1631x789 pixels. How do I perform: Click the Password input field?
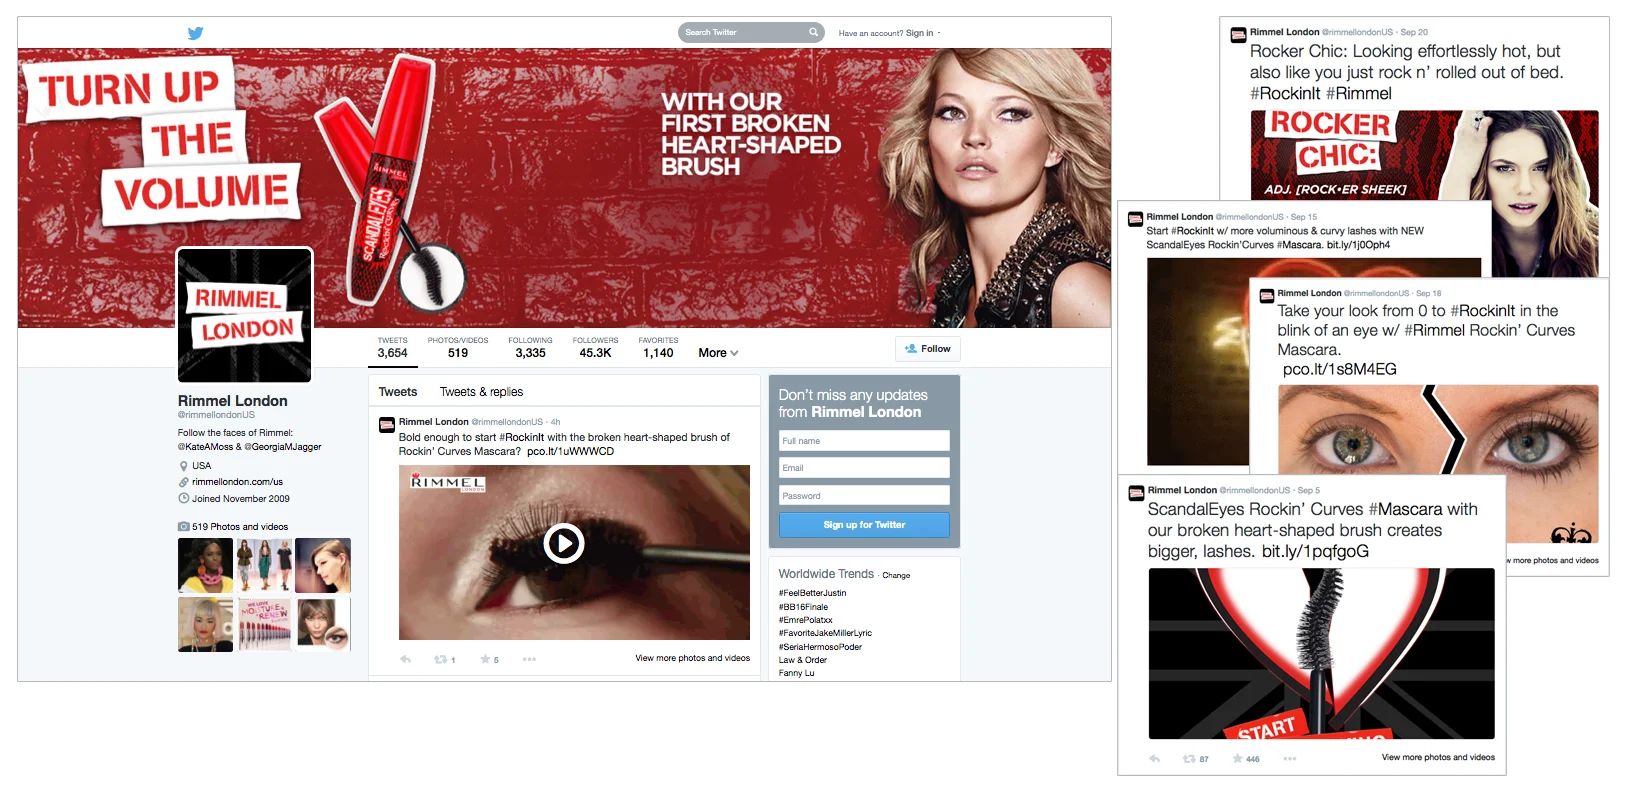point(864,496)
